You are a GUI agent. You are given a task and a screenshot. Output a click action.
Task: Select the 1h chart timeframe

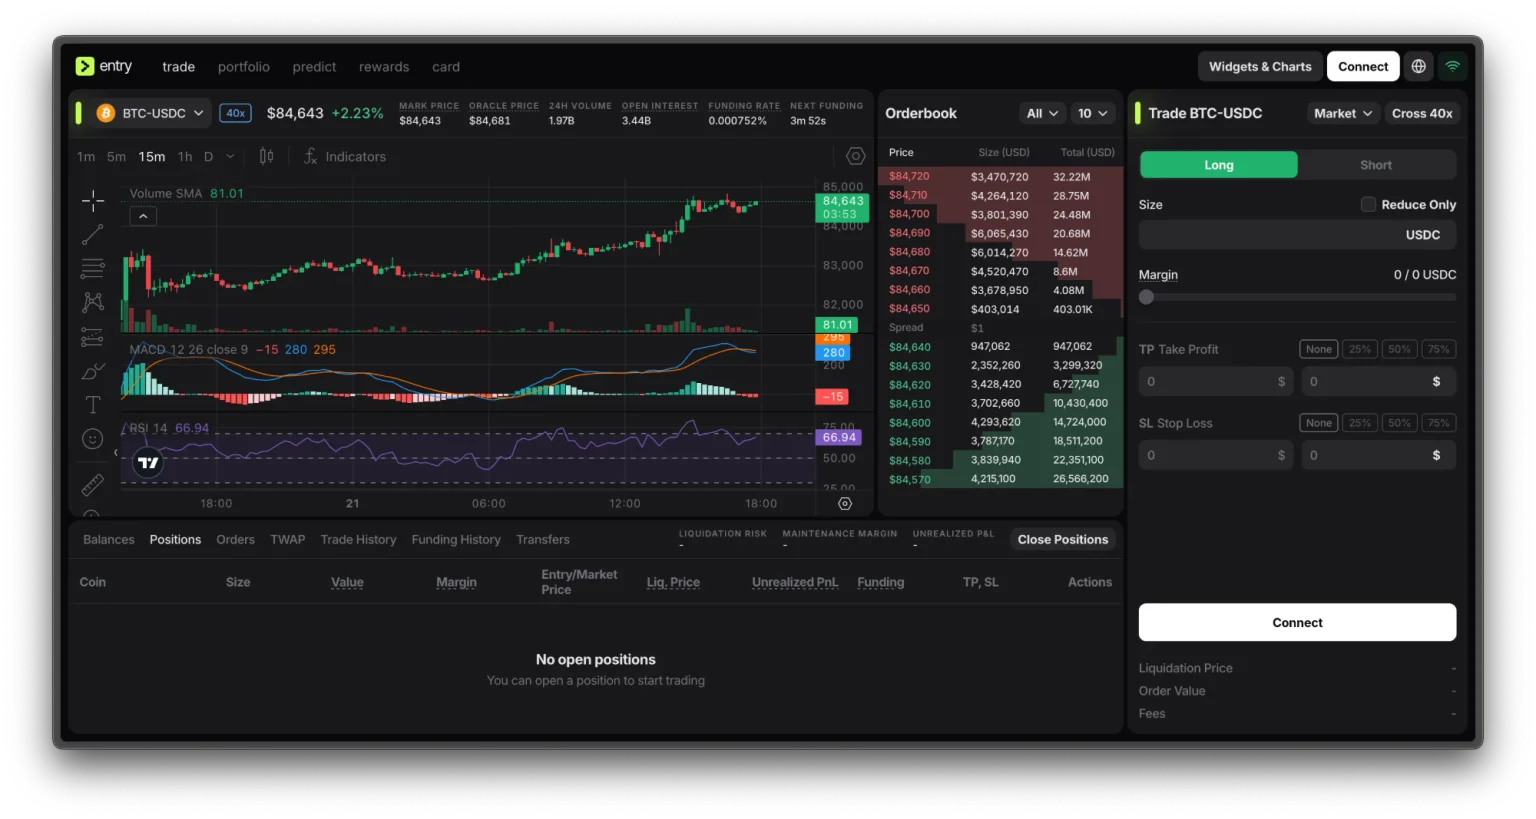pyautogui.click(x=185, y=156)
